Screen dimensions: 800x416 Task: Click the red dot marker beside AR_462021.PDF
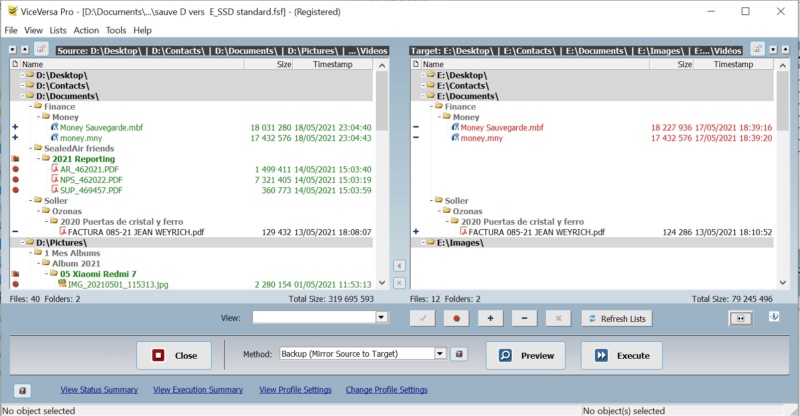[x=16, y=169]
